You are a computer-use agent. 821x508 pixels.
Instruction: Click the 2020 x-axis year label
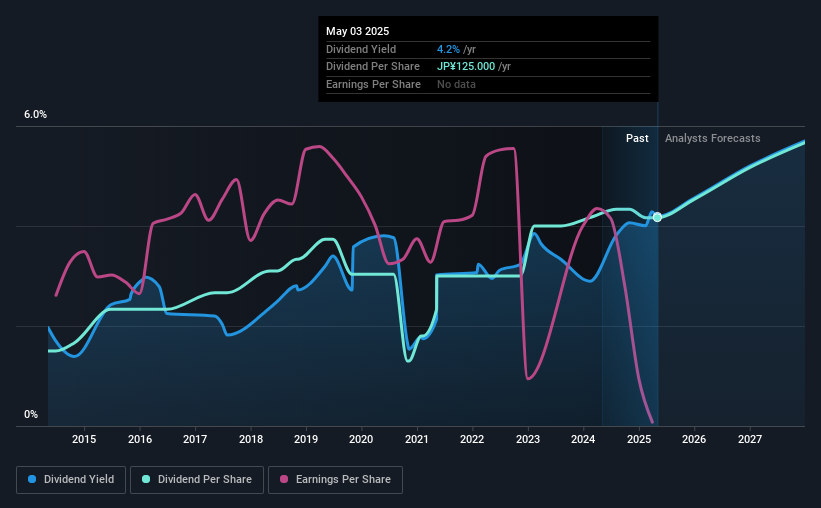[361, 439]
